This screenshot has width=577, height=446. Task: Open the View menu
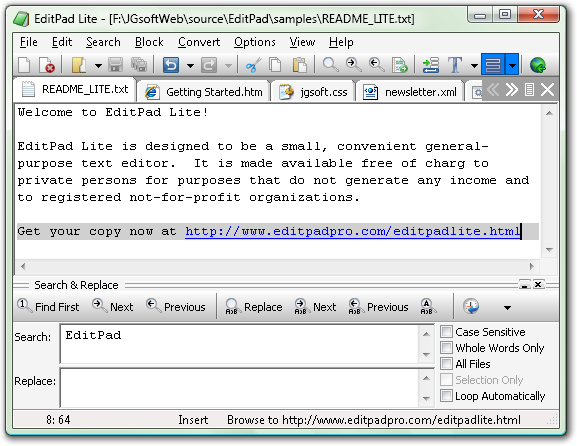[302, 42]
